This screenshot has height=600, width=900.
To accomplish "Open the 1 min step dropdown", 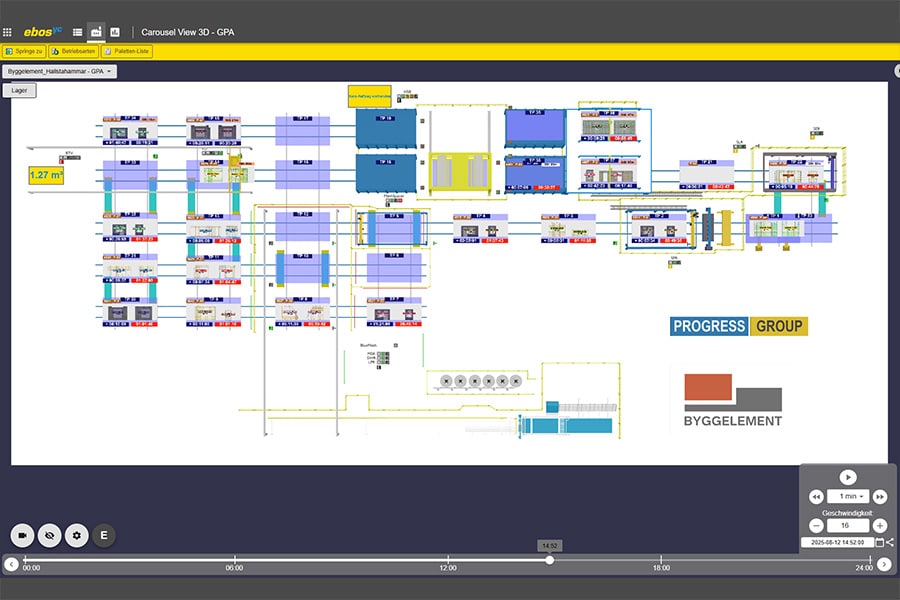I will coord(847,496).
